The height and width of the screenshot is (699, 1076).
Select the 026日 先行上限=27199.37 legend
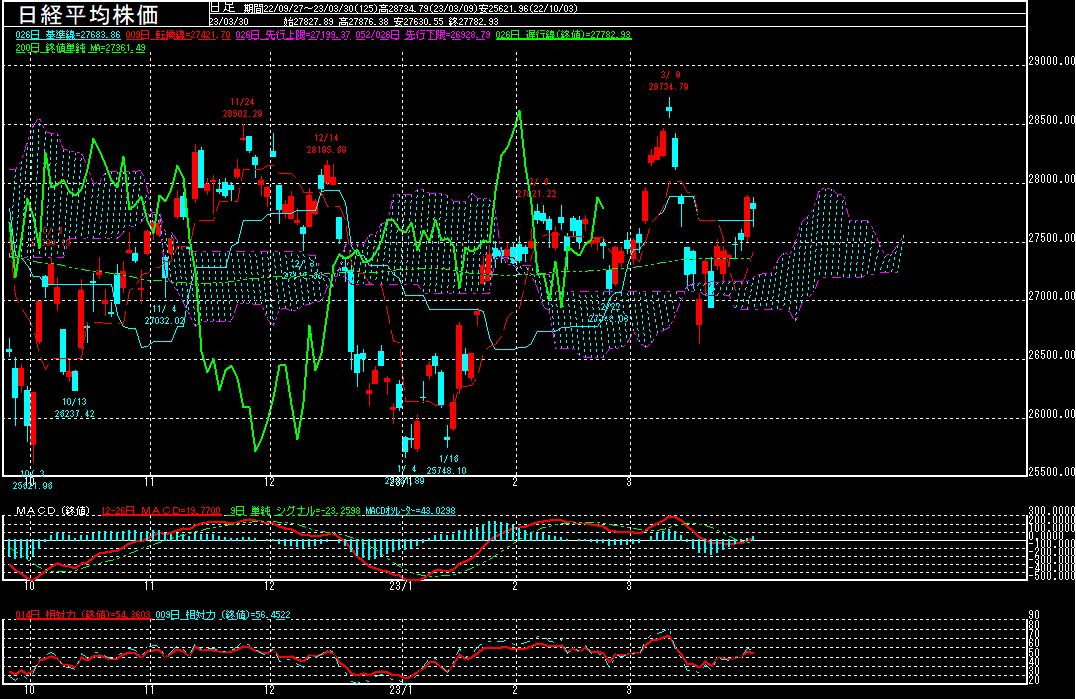[x=293, y=35]
